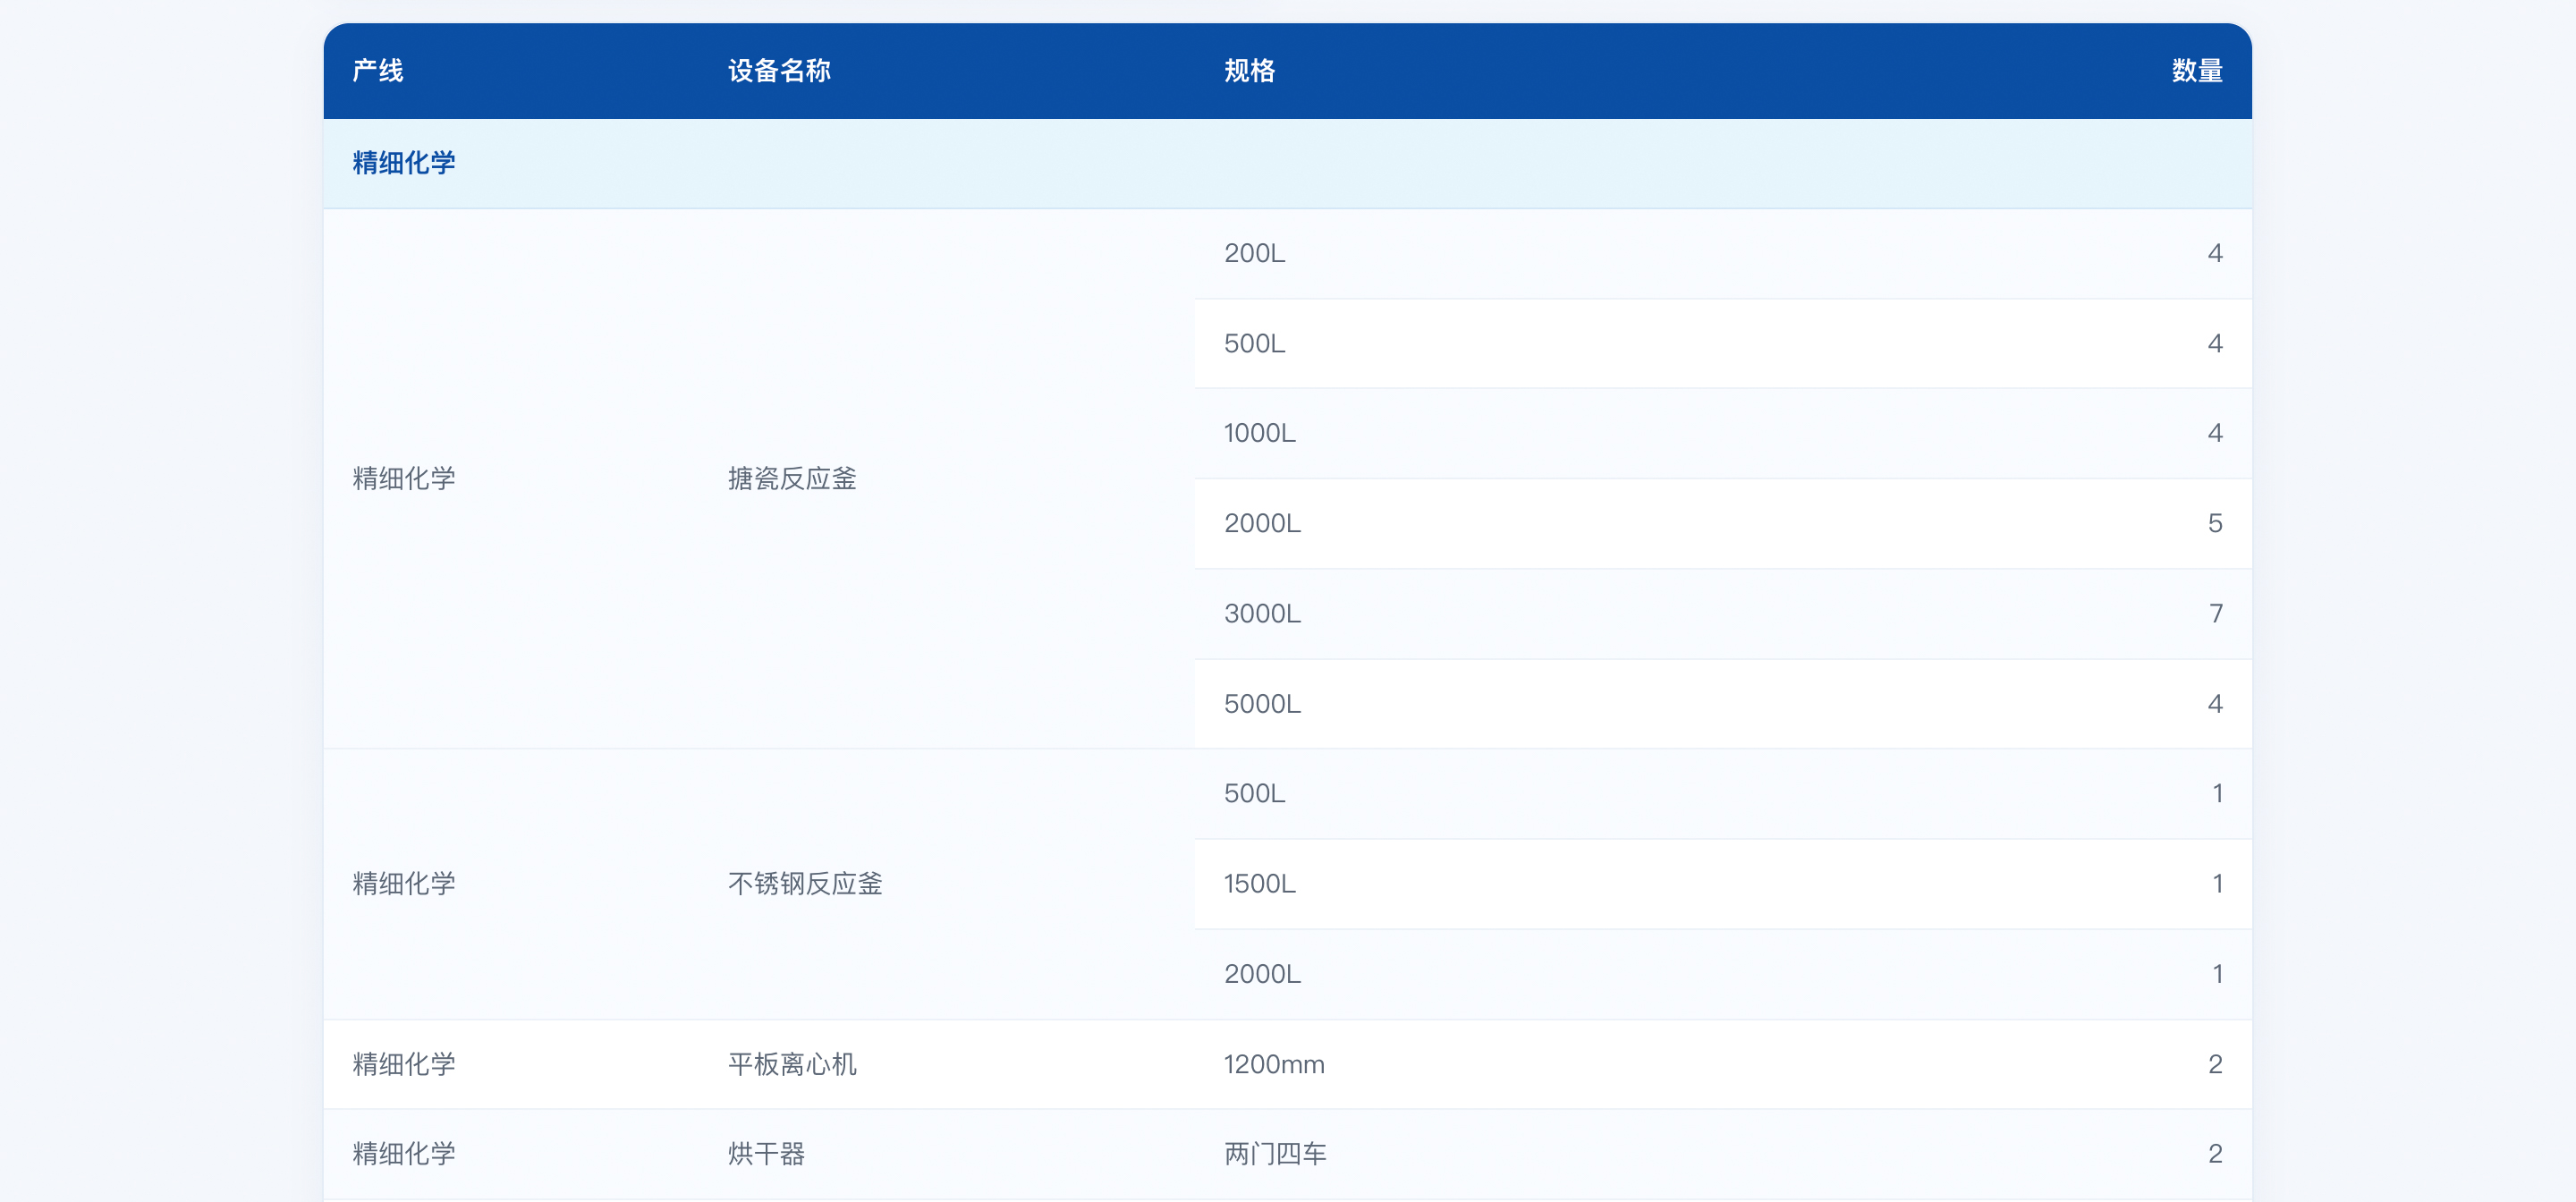Click quantity 4 in the 1000L row

pyautogui.click(x=2215, y=433)
